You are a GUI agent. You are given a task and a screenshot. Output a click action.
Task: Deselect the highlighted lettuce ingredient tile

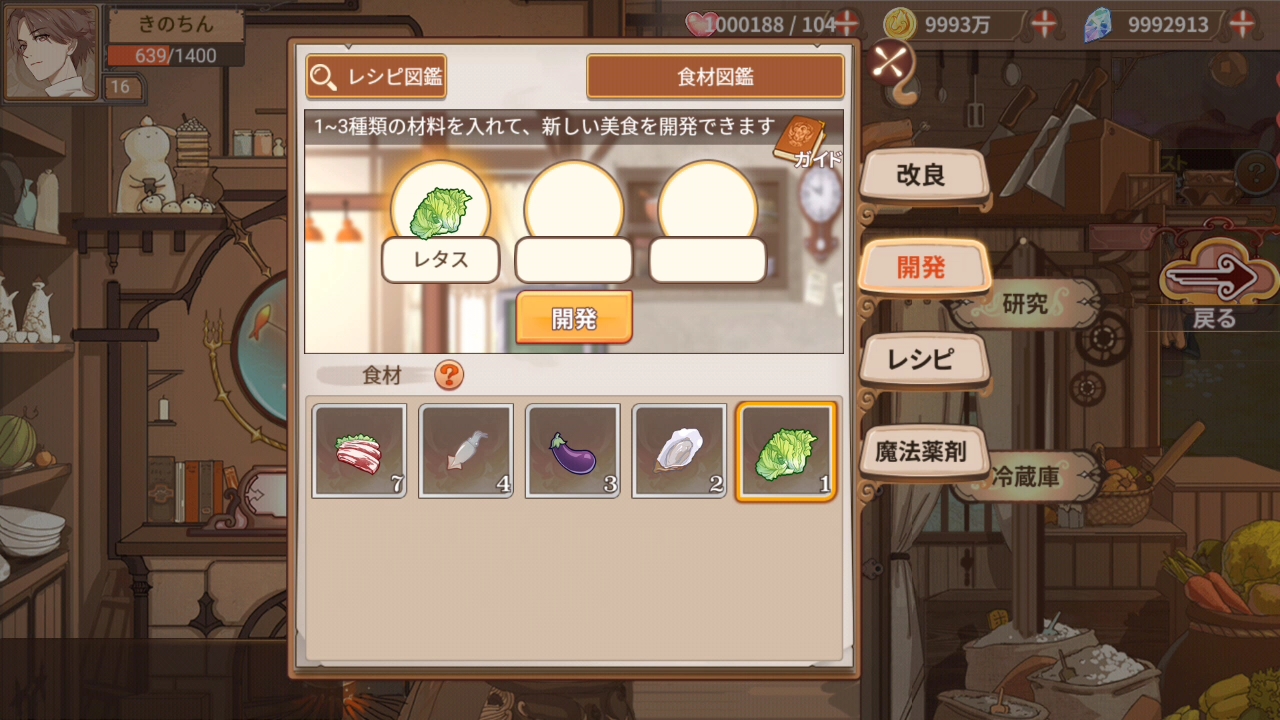point(786,451)
